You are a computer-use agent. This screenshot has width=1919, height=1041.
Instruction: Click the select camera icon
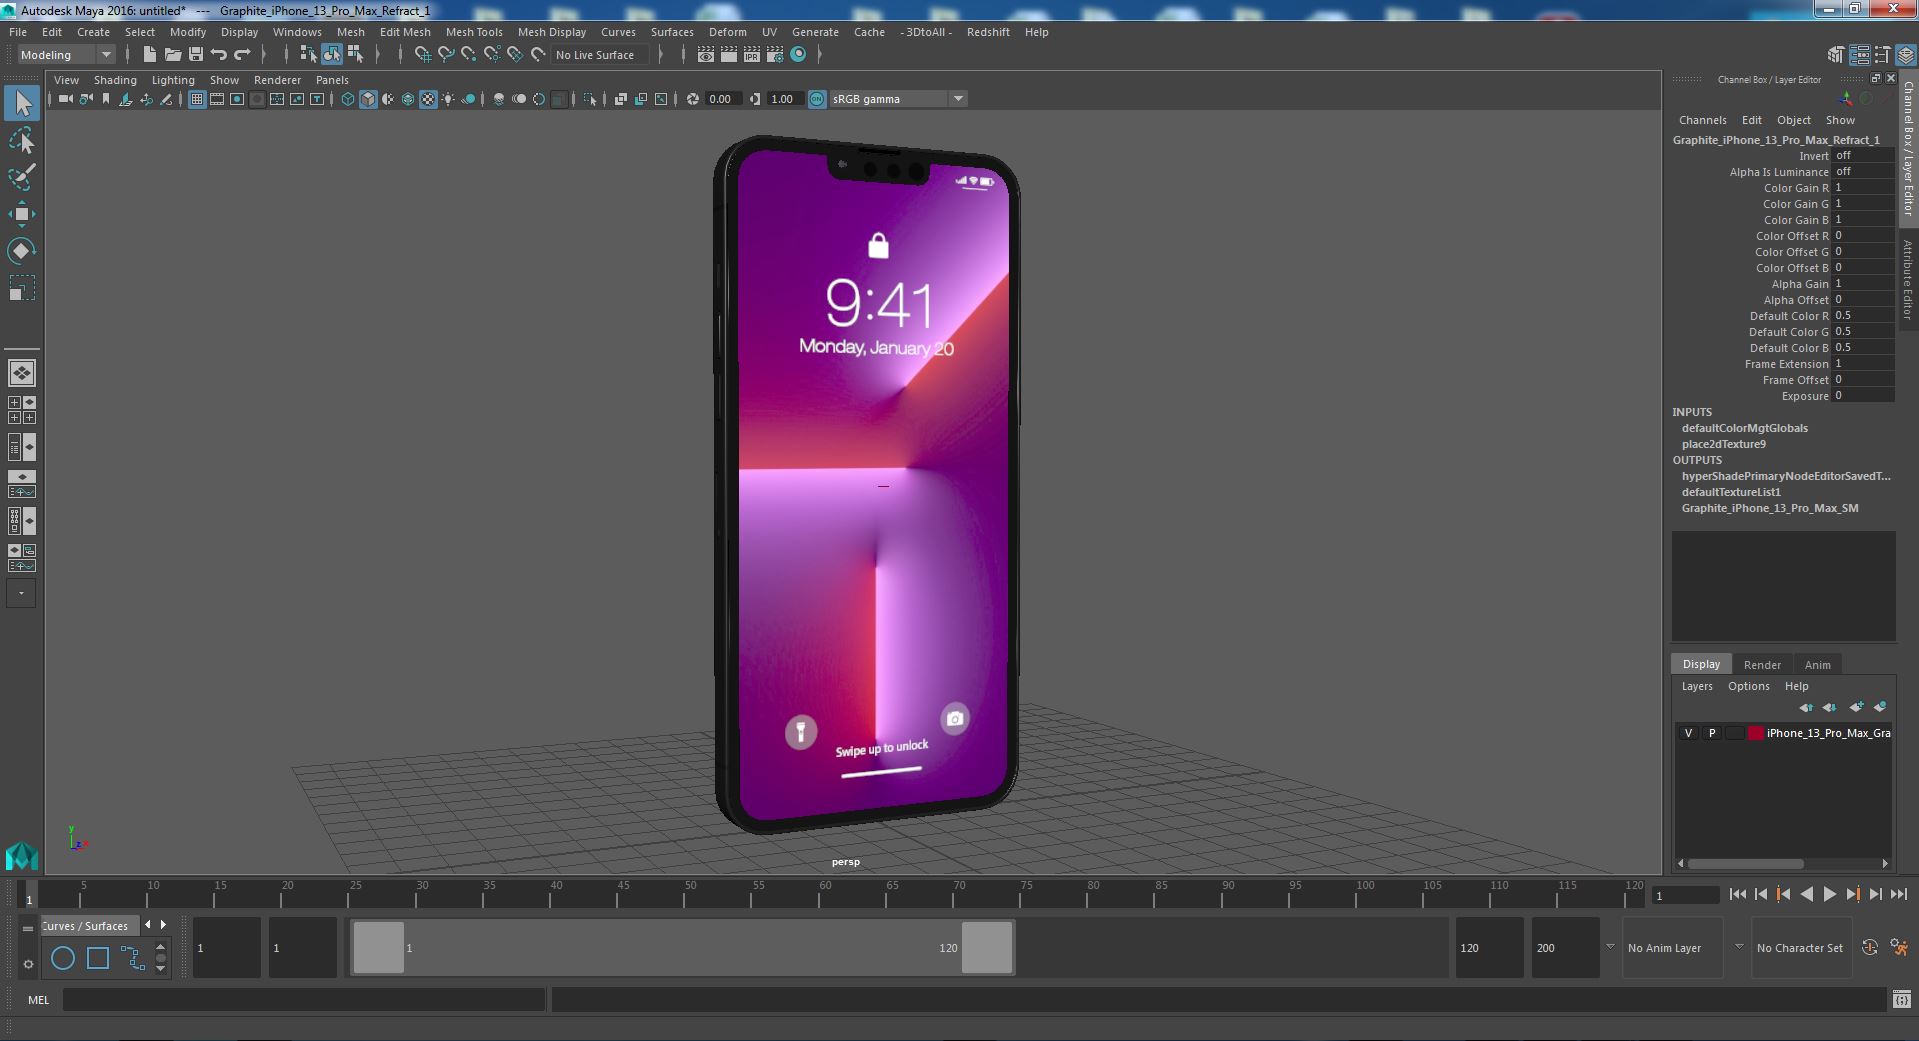[65, 99]
